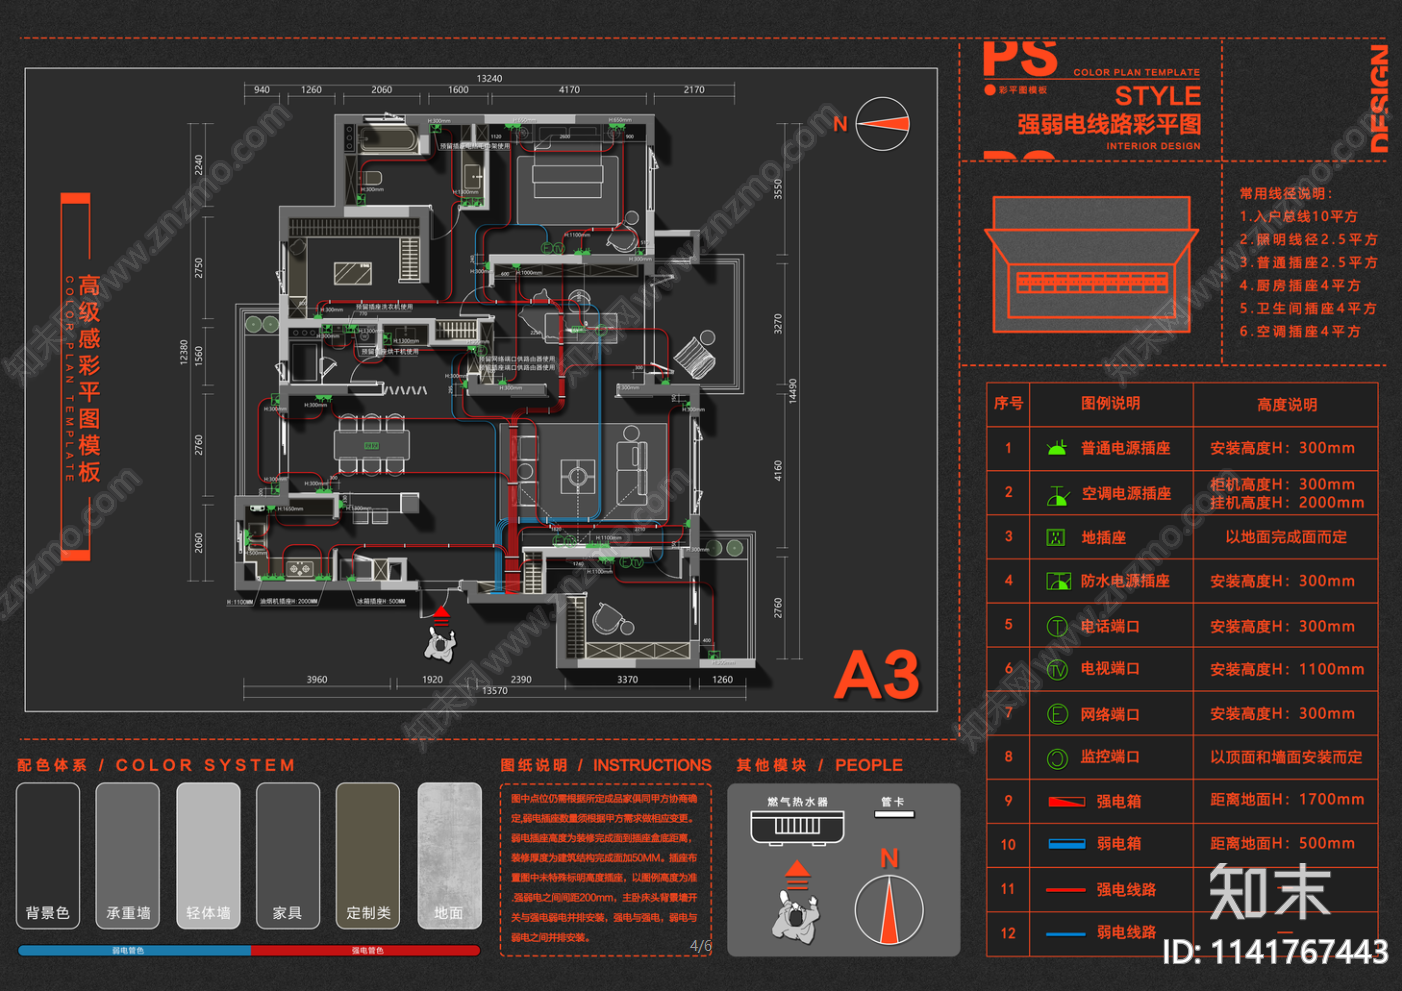The image size is (1402, 991).
Task: Click the 其他模块 / PEOPLE heading
Action: 819,765
